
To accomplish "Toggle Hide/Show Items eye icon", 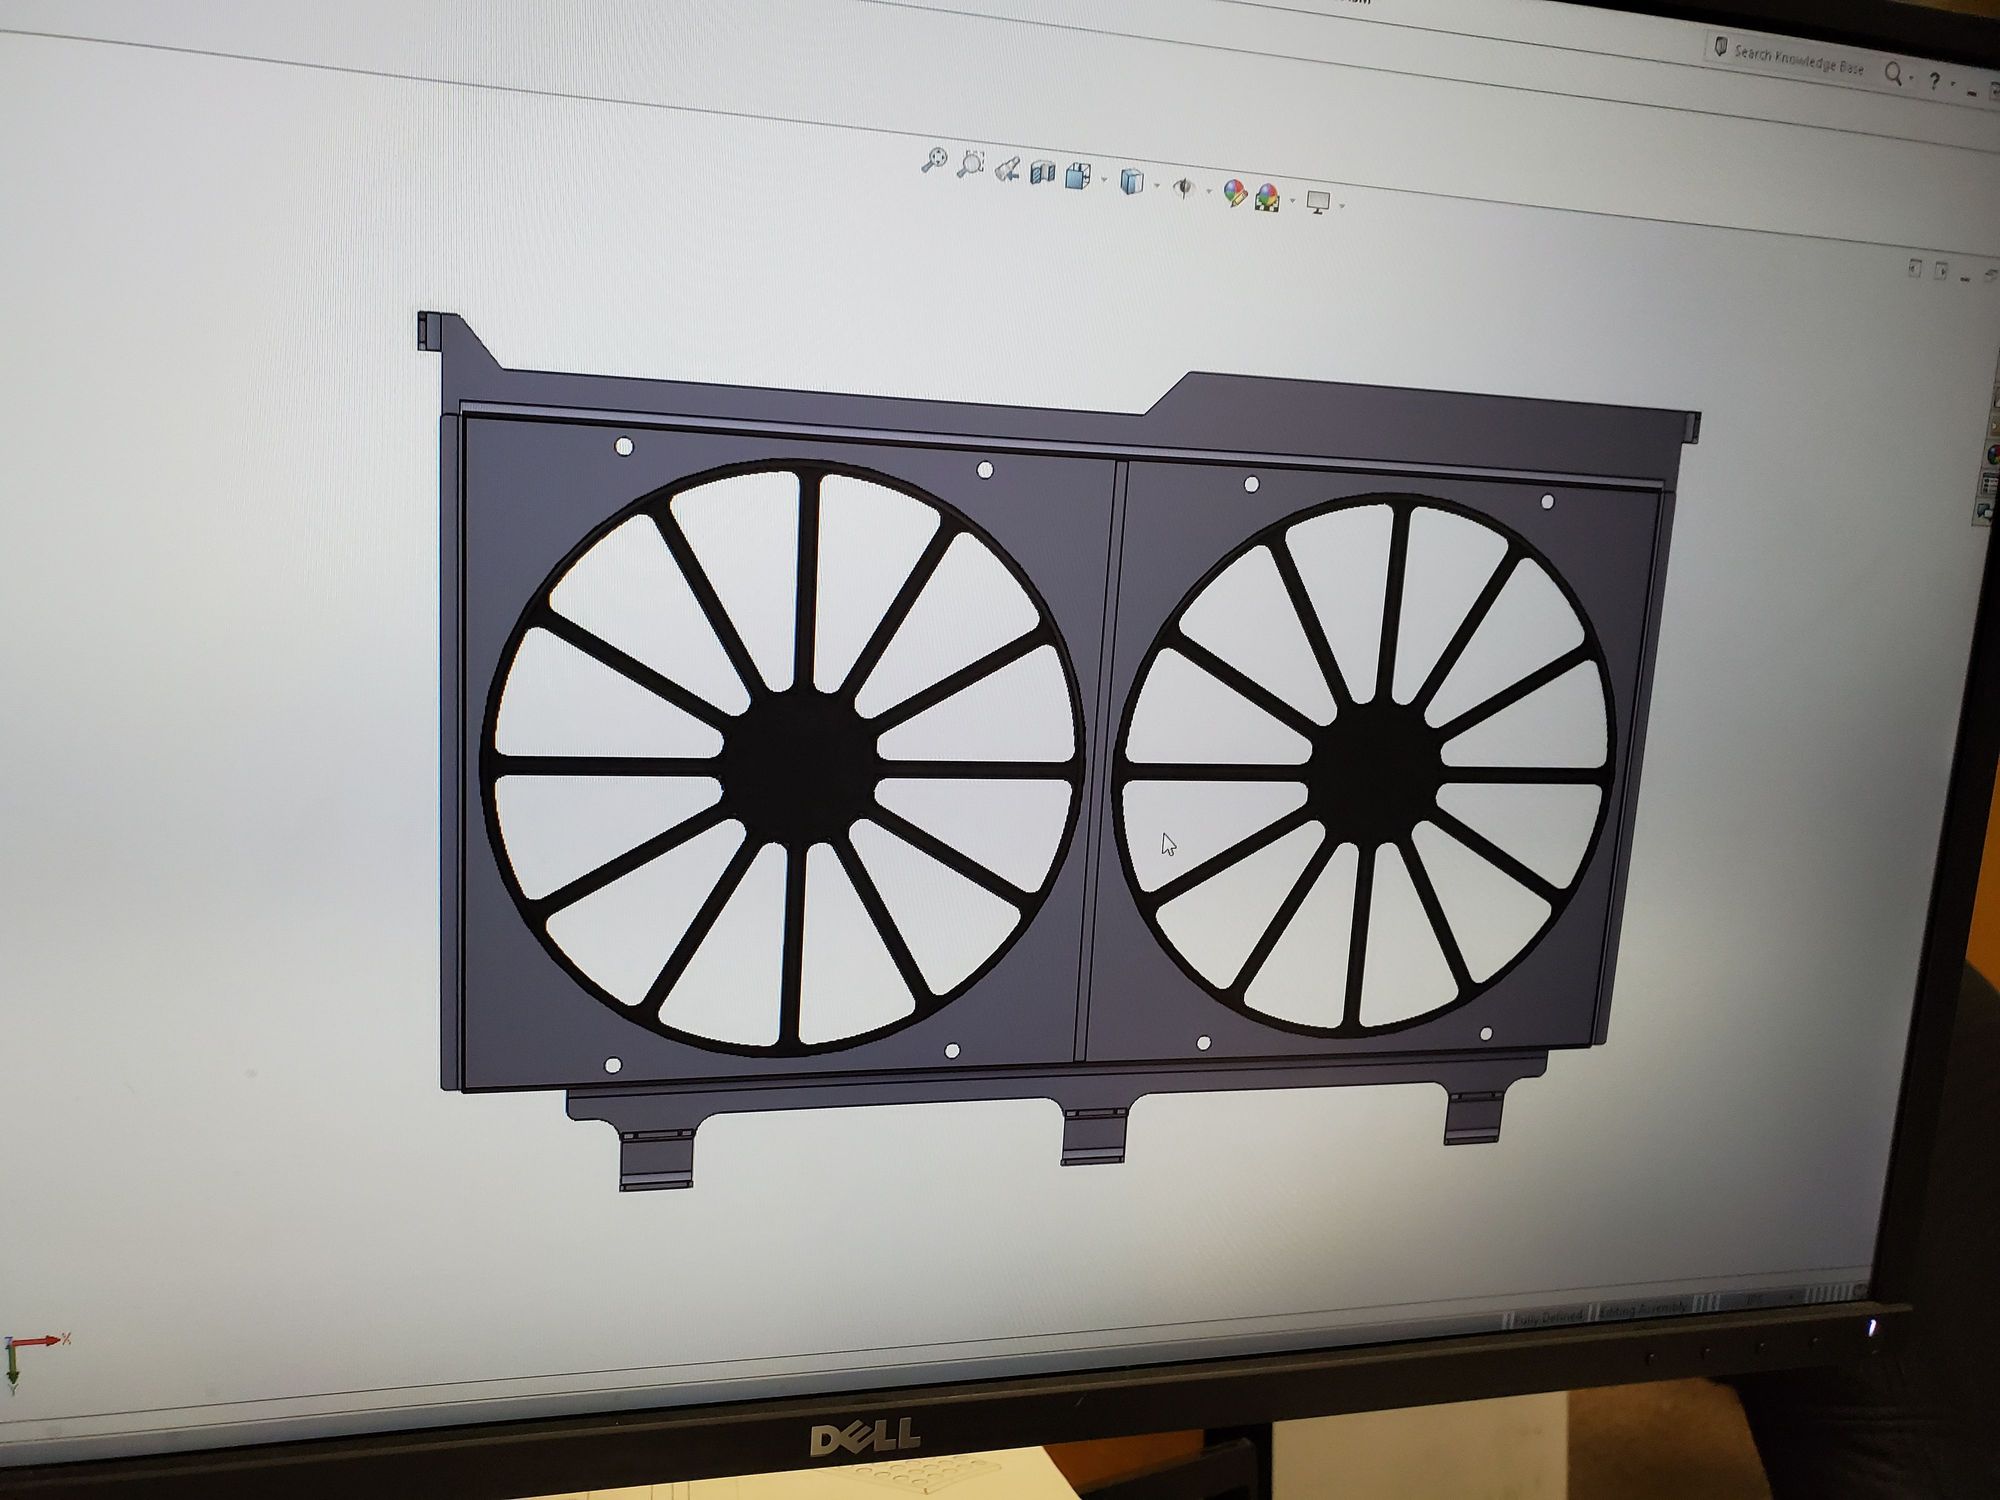I will pos(1184,187).
